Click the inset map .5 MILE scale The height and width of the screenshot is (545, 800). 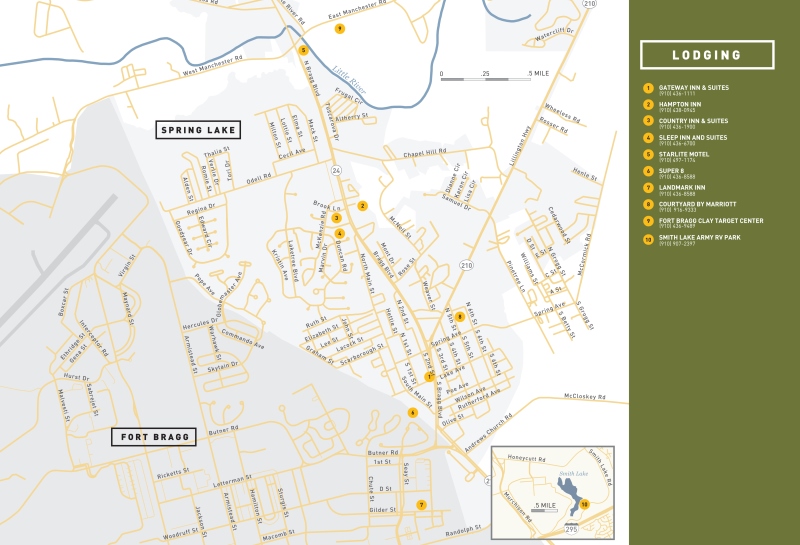tap(544, 507)
